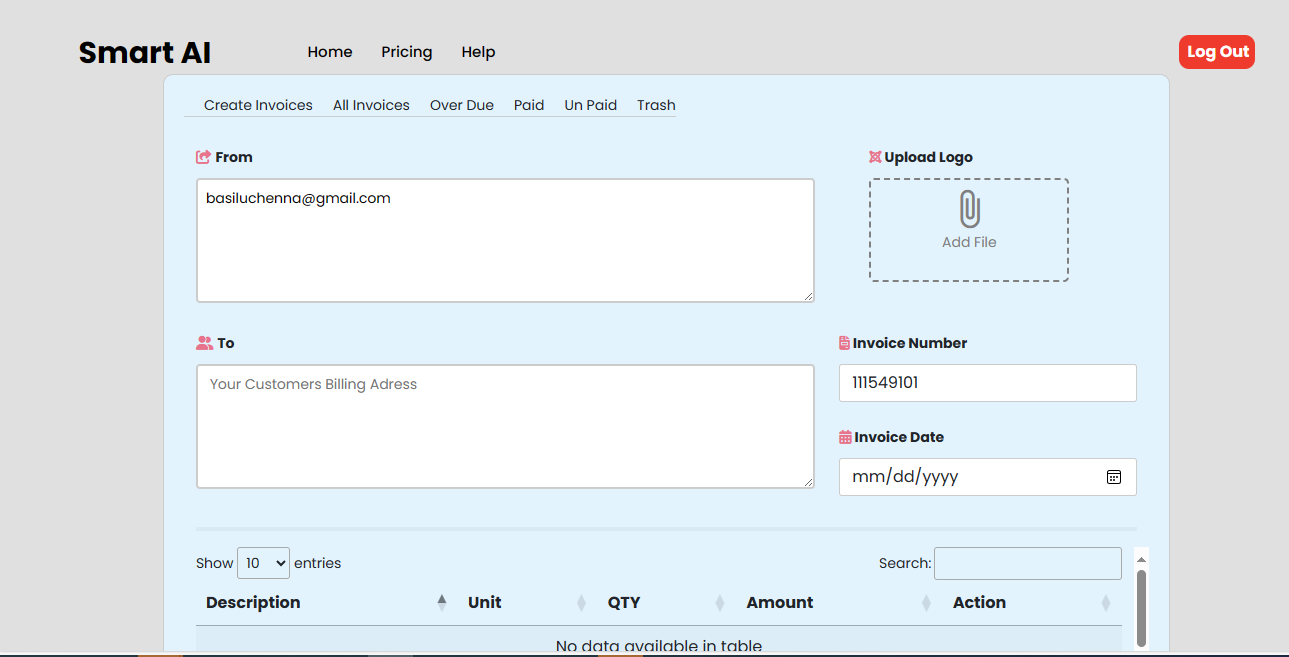This screenshot has width=1289, height=657.
Task: Open the Show entries dropdown
Action: click(263, 563)
